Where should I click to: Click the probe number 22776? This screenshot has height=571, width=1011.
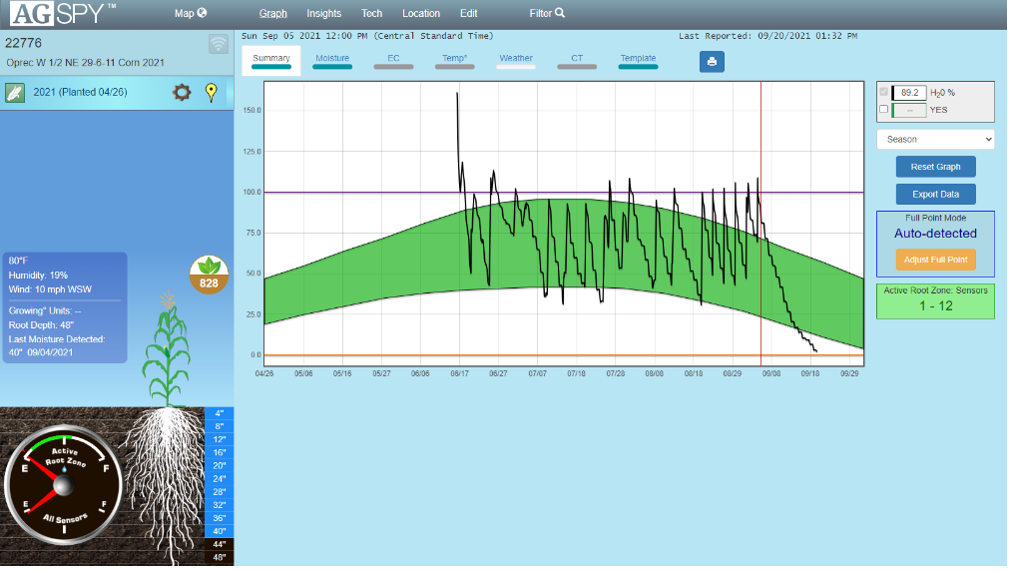pyautogui.click(x=24, y=43)
